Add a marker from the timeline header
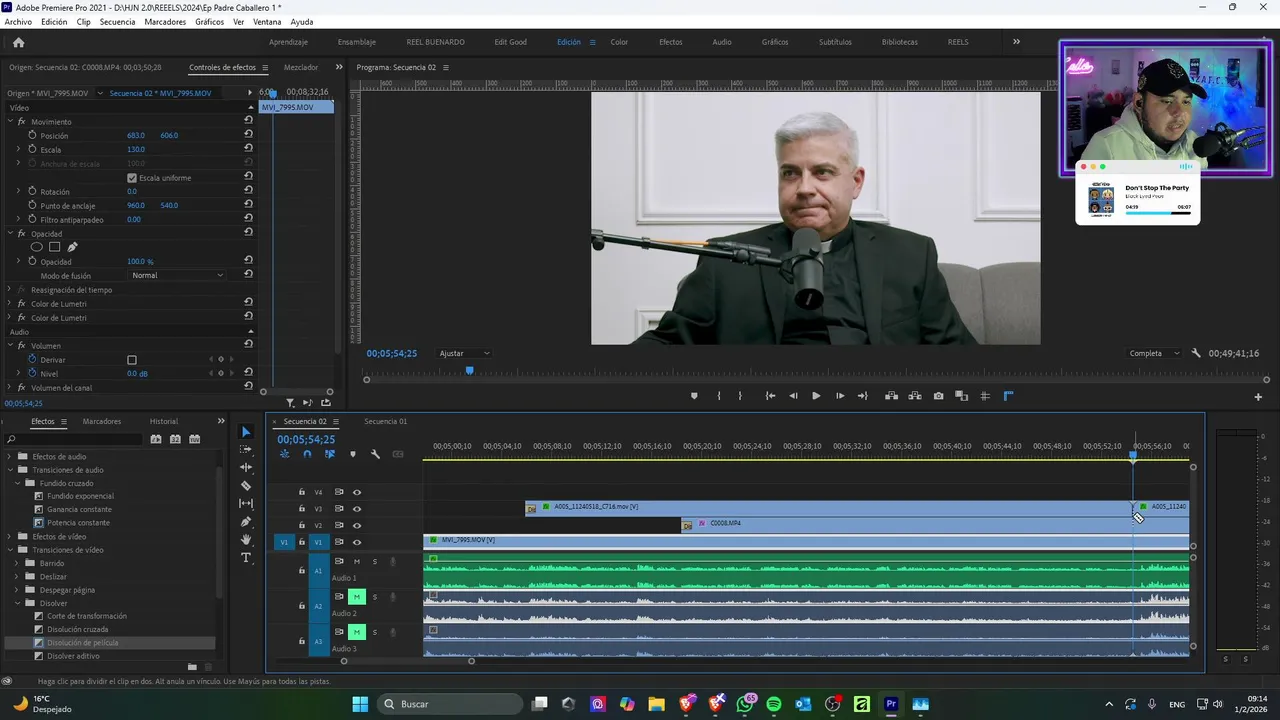This screenshot has height=720, width=1280. [352, 454]
